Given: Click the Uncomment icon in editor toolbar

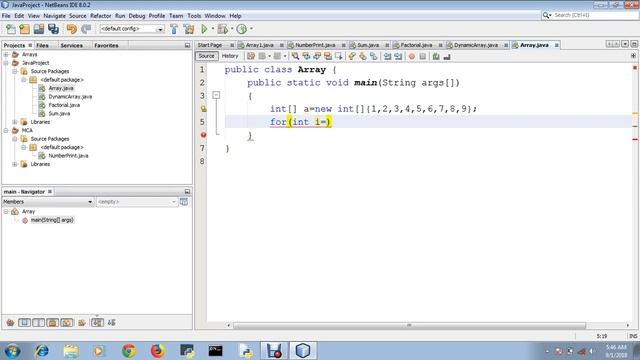Looking at the screenshot, I should pos(447,56).
